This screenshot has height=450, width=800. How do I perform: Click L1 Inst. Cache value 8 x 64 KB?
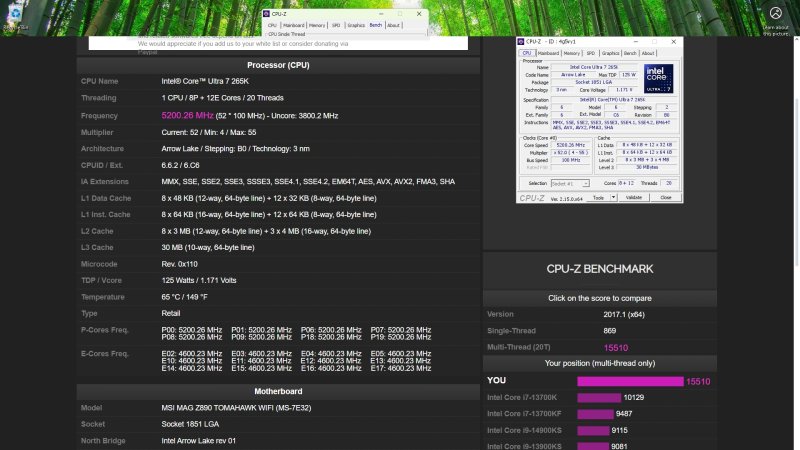pos(269,214)
